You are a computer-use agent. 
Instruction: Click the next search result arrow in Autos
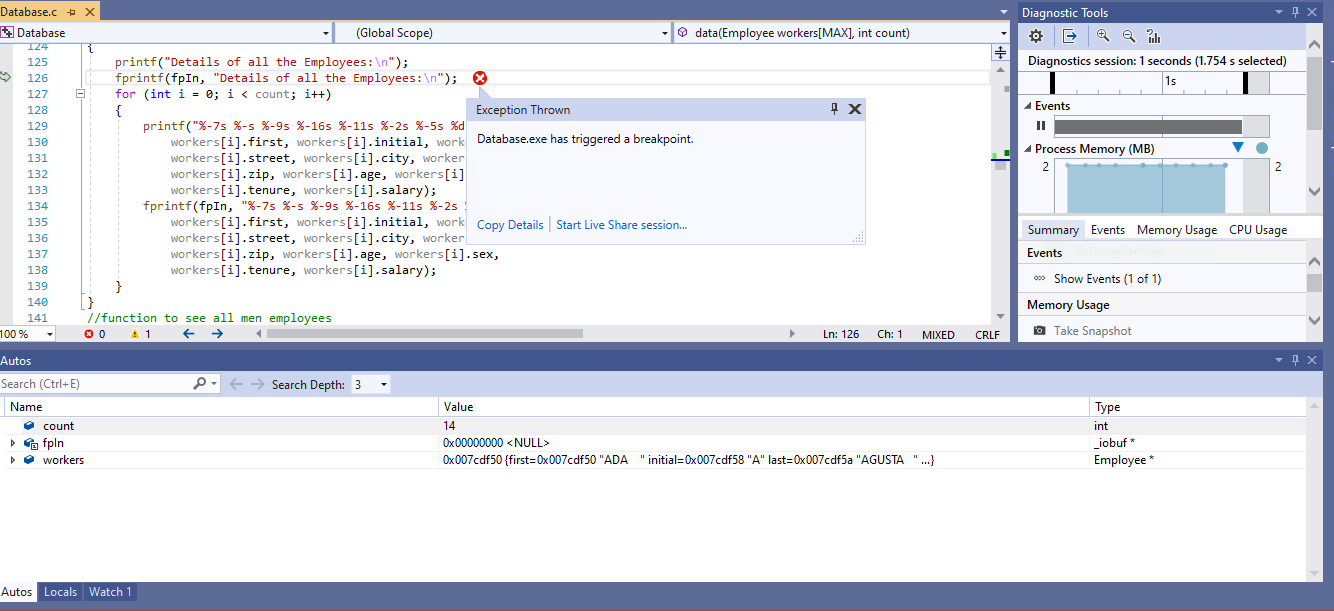[x=258, y=384]
